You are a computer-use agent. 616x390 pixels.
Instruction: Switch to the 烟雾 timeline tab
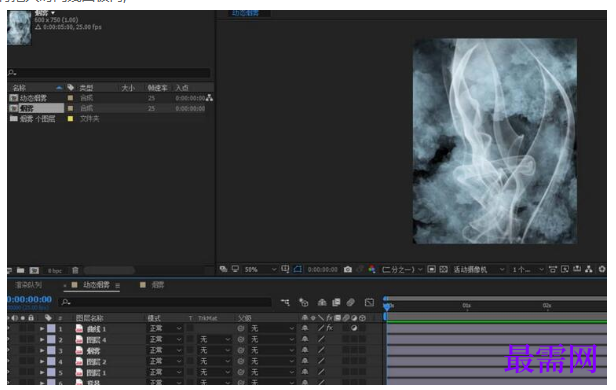pyautogui.click(x=158, y=285)
